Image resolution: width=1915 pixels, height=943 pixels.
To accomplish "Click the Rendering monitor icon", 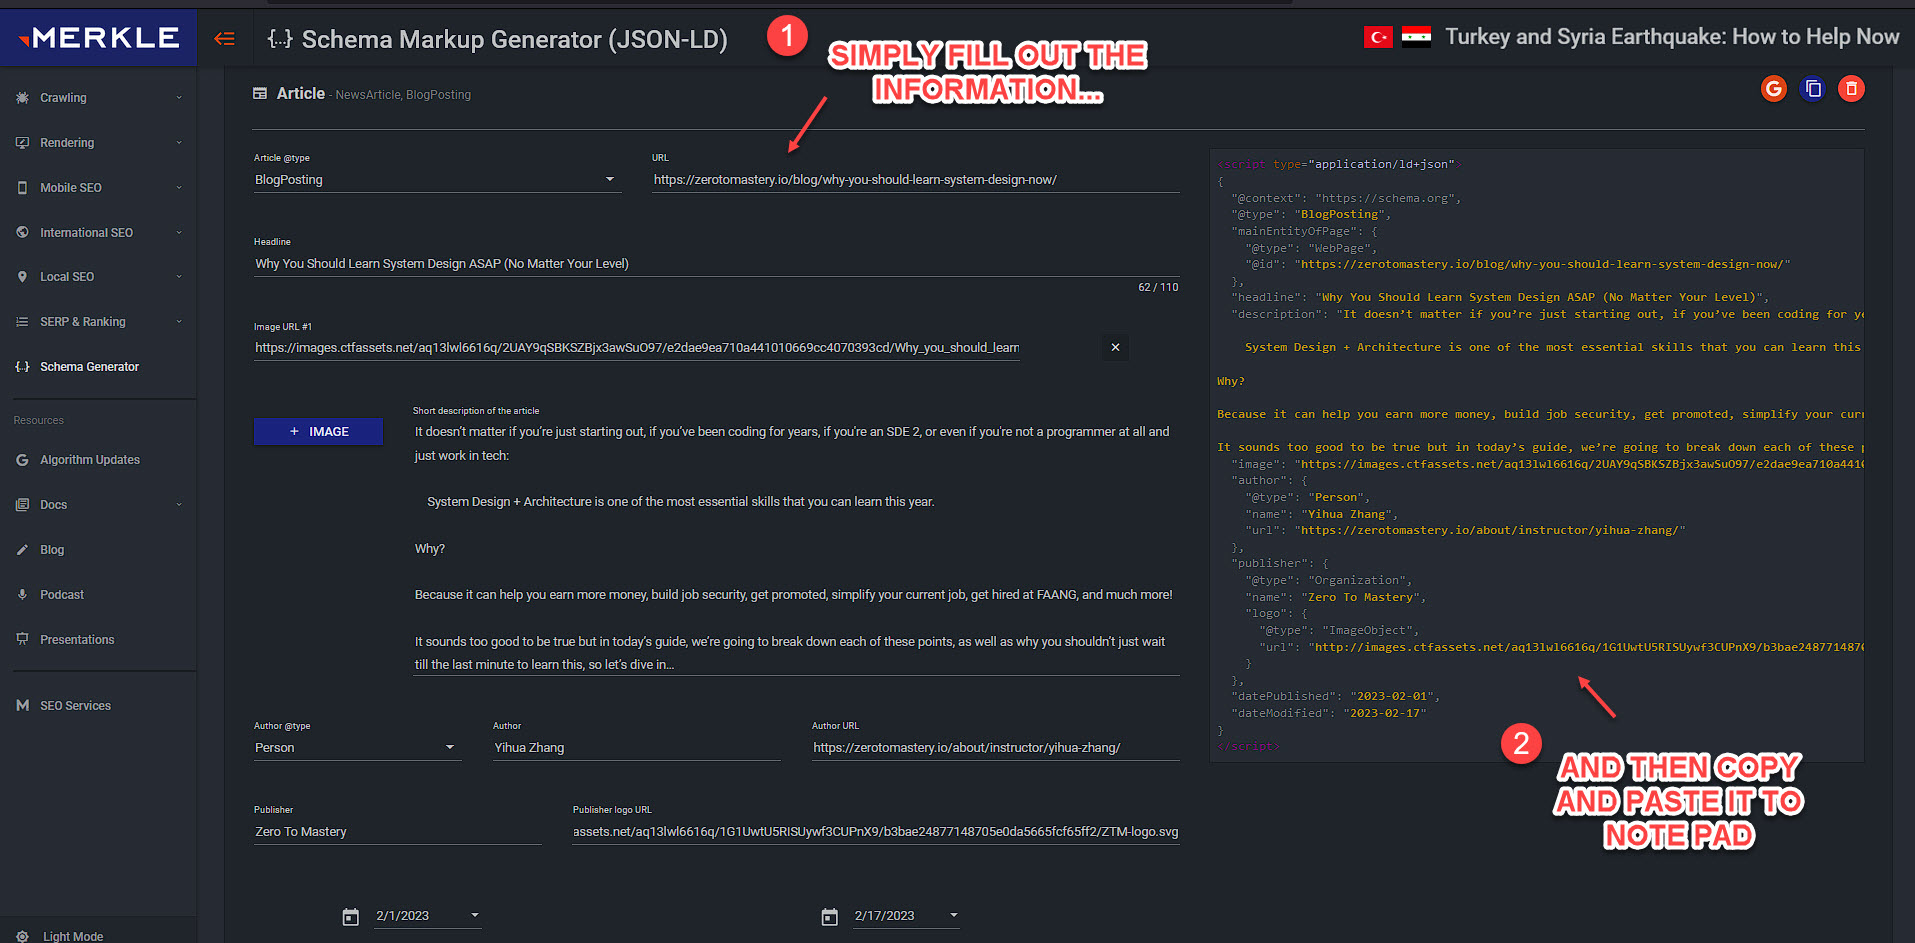I will 22,143.
